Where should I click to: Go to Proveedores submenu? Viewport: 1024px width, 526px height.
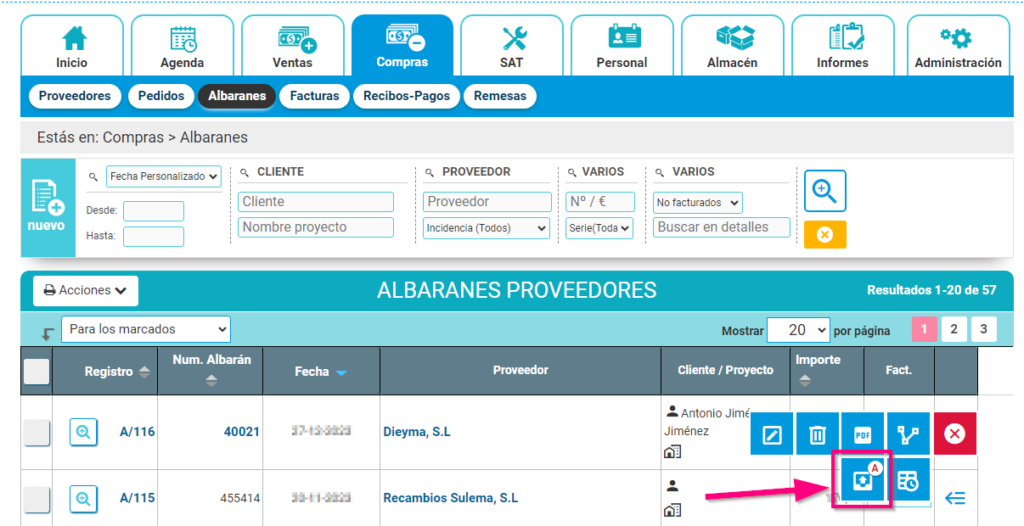point(74,96)
